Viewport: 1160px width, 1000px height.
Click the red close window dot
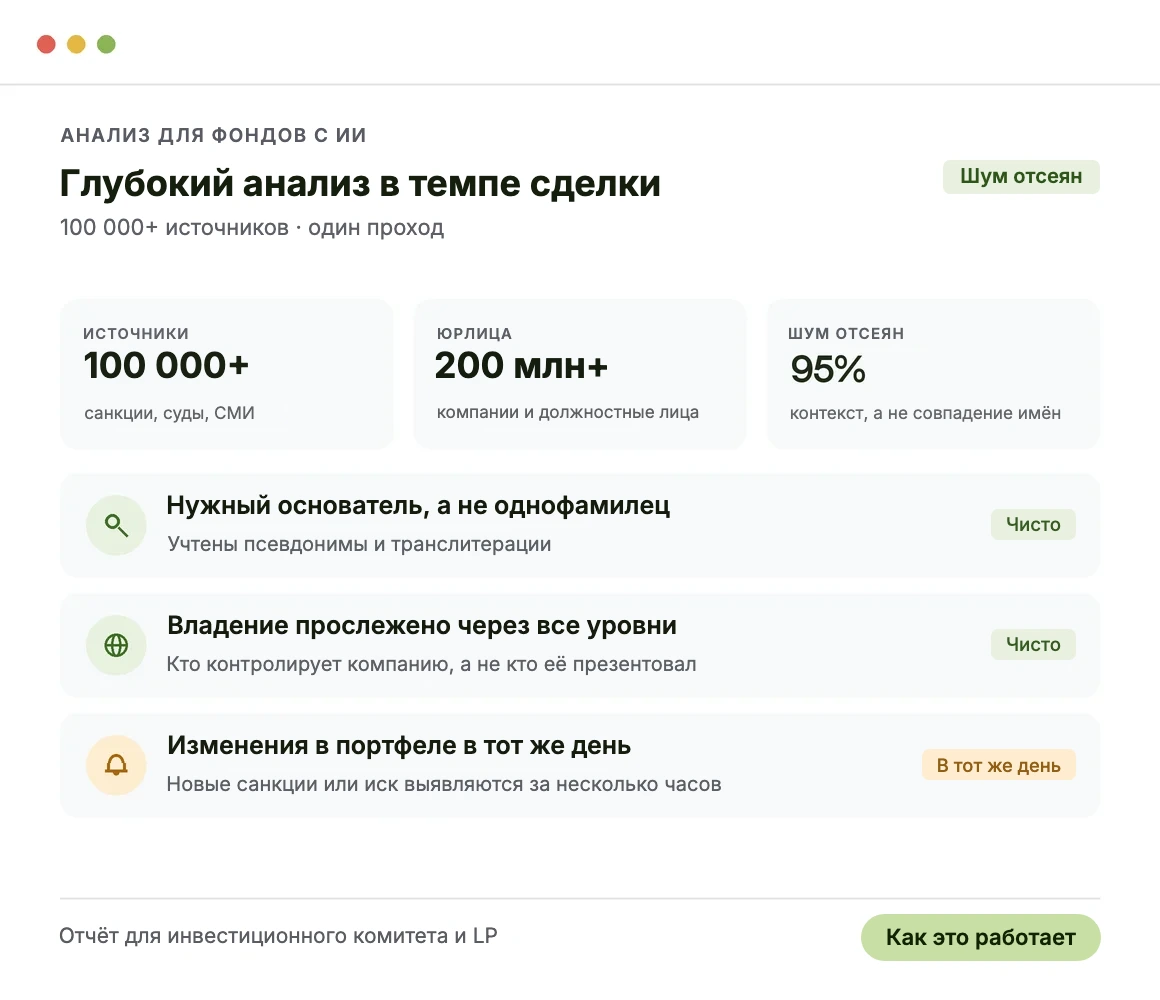click(x=47, y=44)
